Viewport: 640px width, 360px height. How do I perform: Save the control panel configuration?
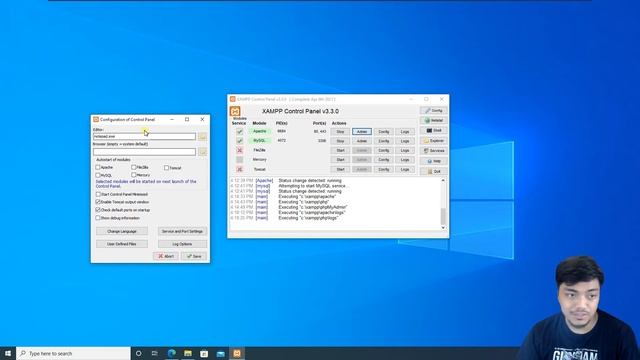[x=194, y=256]
